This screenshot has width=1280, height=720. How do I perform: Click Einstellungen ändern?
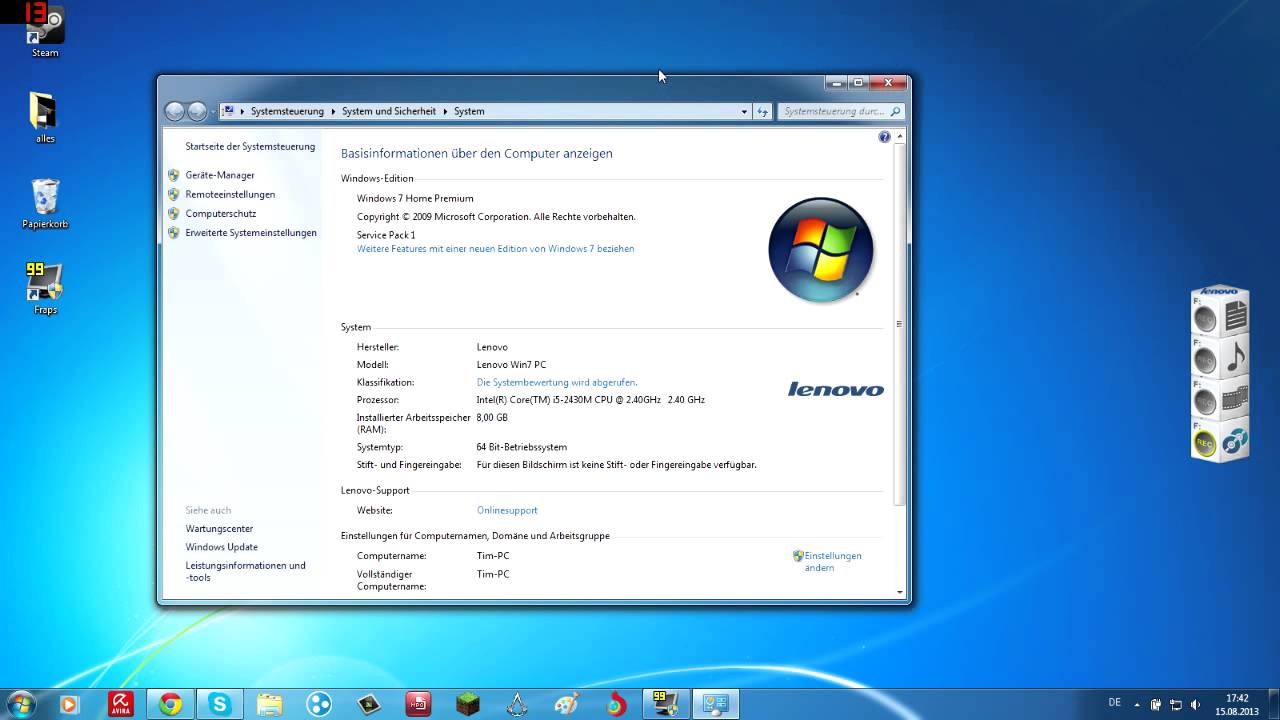pyautogui.click(x=833, y=561)
